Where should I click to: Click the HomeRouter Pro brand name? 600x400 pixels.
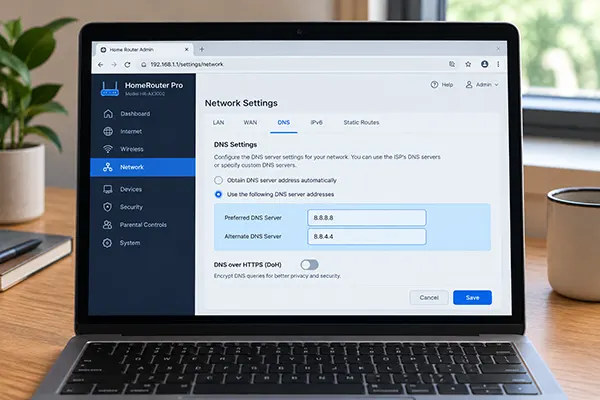154,85
